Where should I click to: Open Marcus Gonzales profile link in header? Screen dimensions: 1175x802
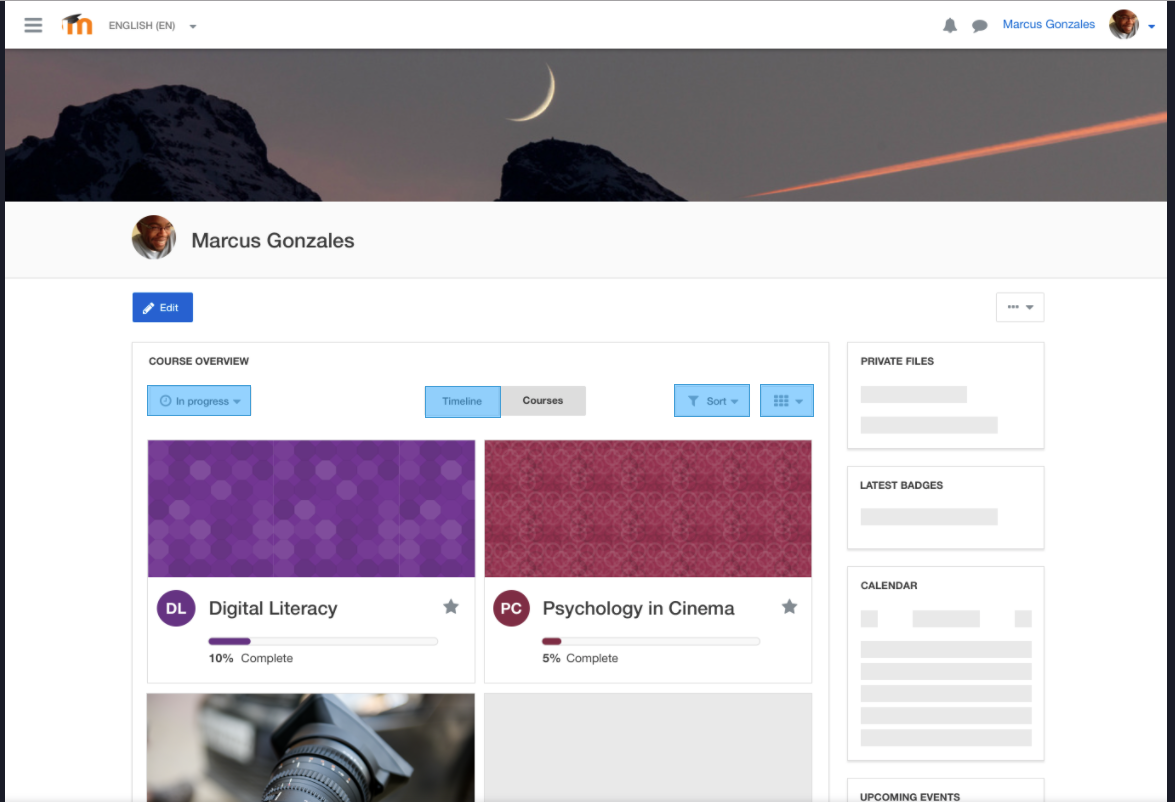click(1048, 25)
